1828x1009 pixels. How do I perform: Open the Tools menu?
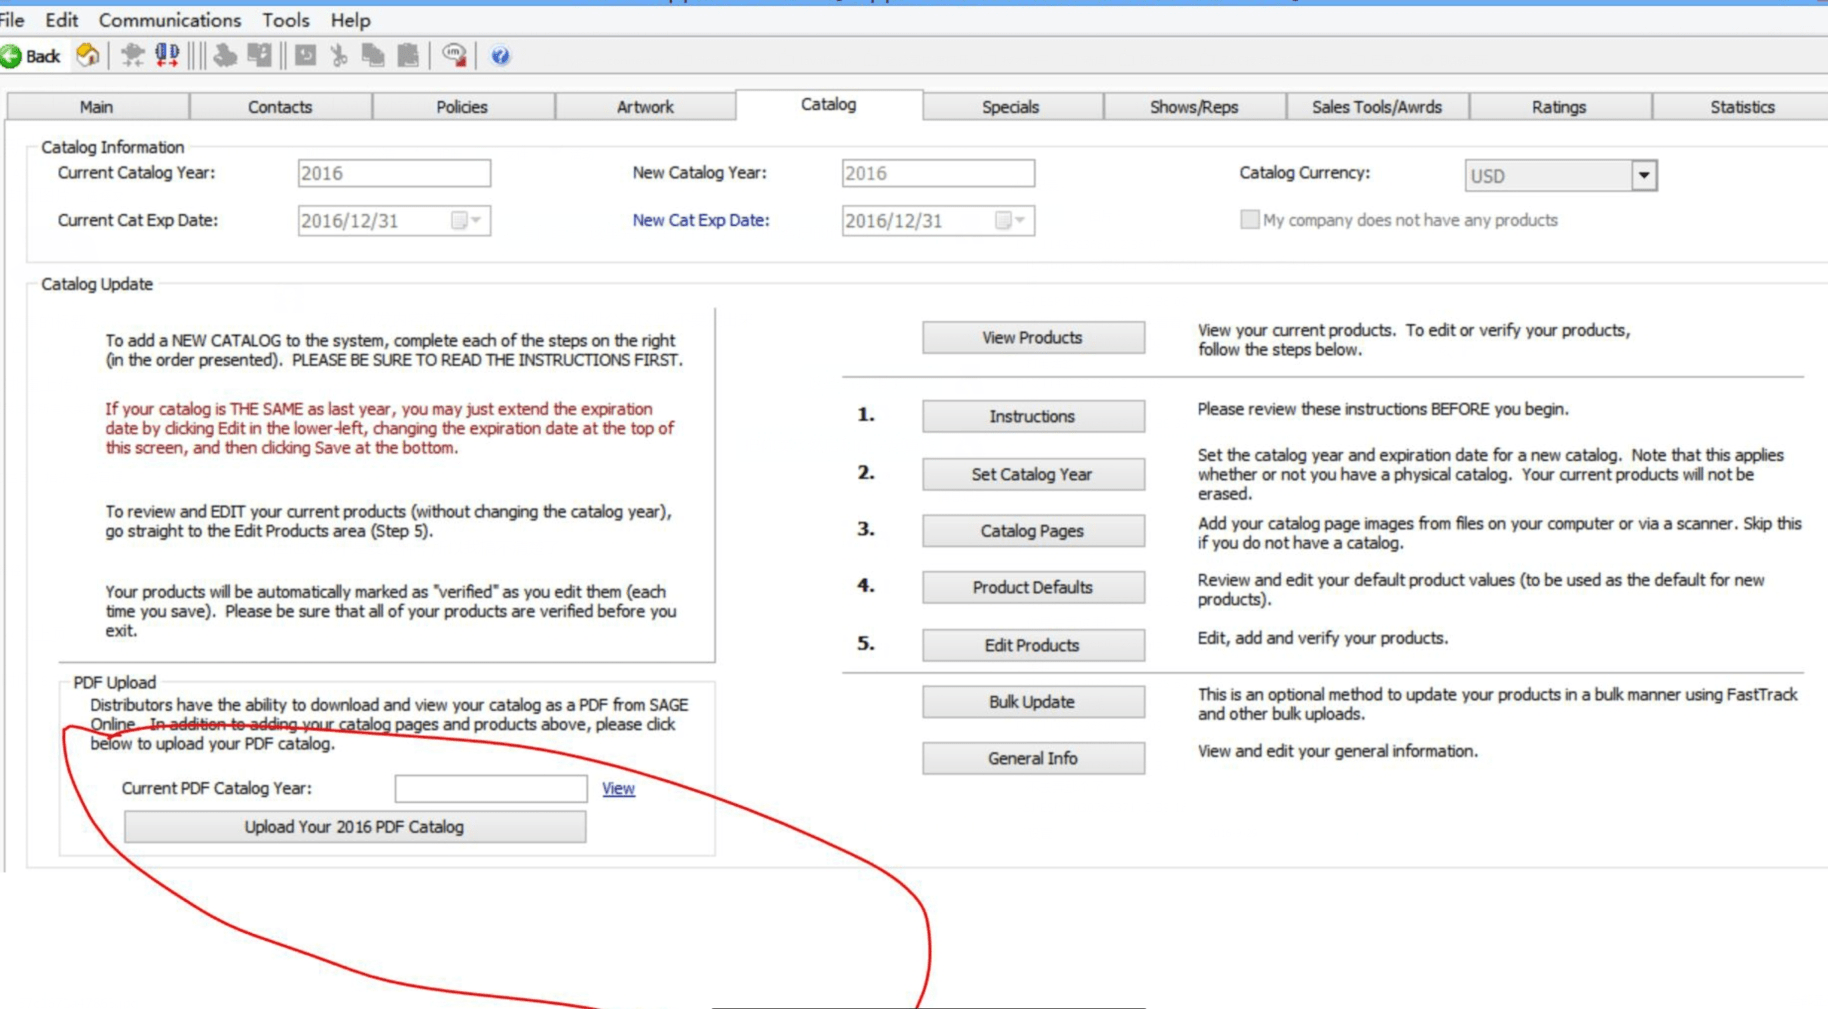pyautogui.click(x=286, y=20)
